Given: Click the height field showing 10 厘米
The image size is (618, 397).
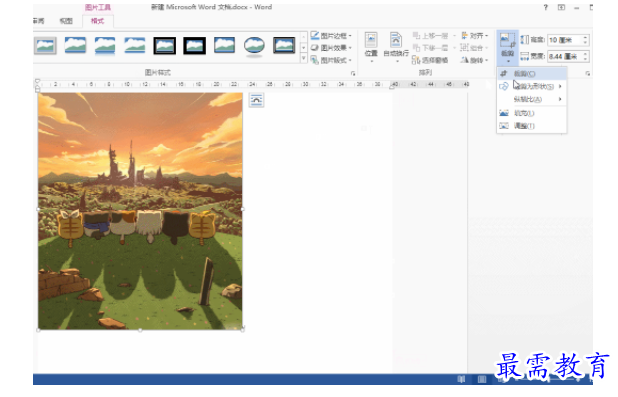Looking at the screenshot, I should pyautogui.click(x=565, y=40).
